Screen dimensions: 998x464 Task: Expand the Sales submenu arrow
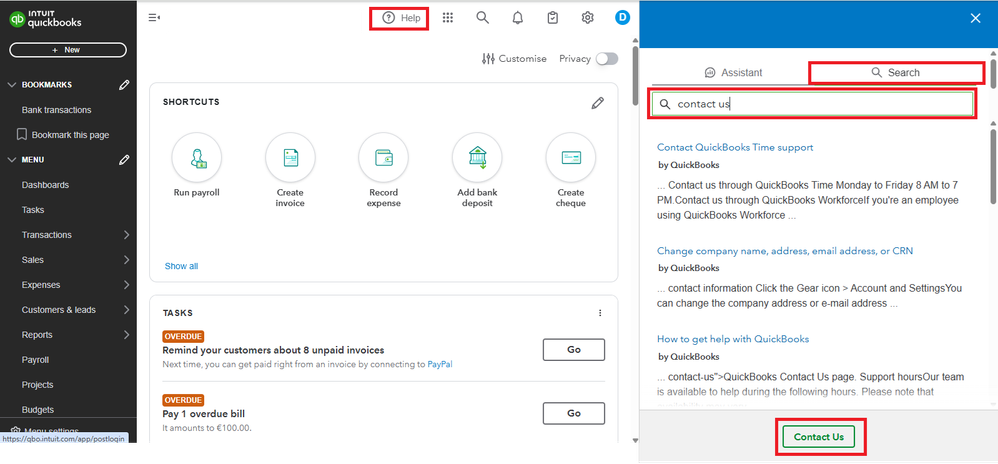(126, 260)
